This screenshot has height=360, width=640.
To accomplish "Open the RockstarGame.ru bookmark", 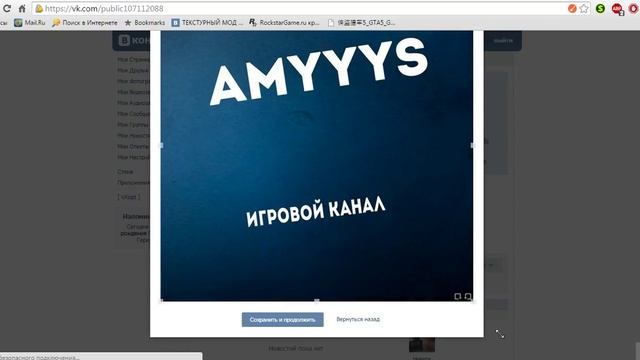I will [284, 23].
